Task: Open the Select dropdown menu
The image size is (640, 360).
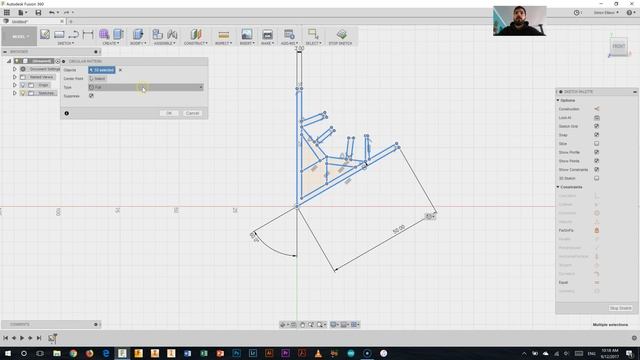Action: coord(313,43)
